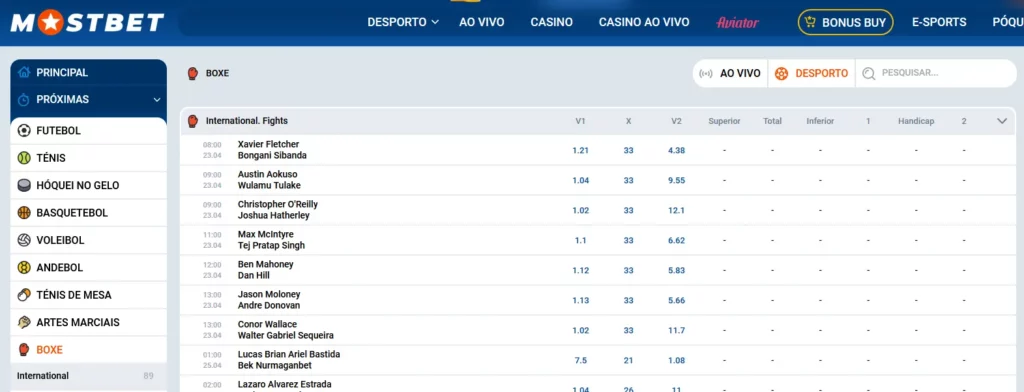This screenshot has width=1024, height=392.
Task: Click the volleyball icon beside Voleibol
Action: [24, 240]
